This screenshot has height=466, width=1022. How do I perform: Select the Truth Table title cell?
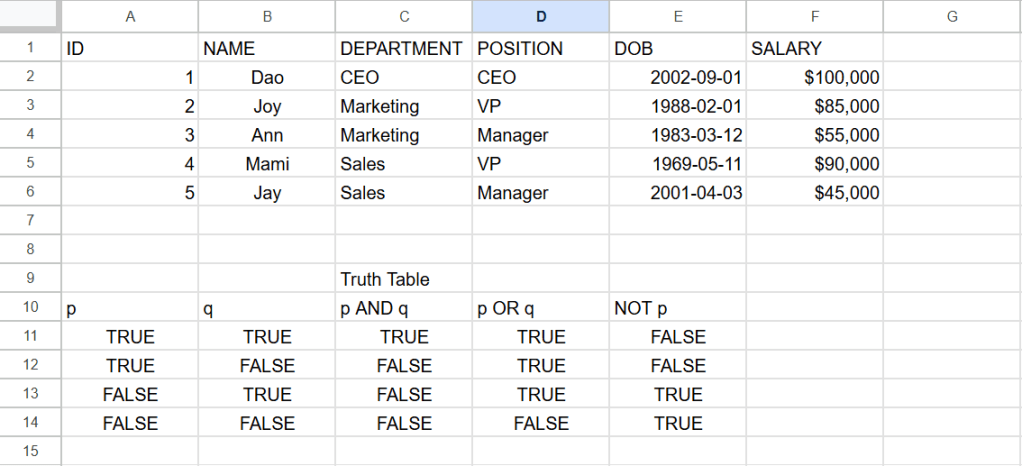click(x=403, y=279)
